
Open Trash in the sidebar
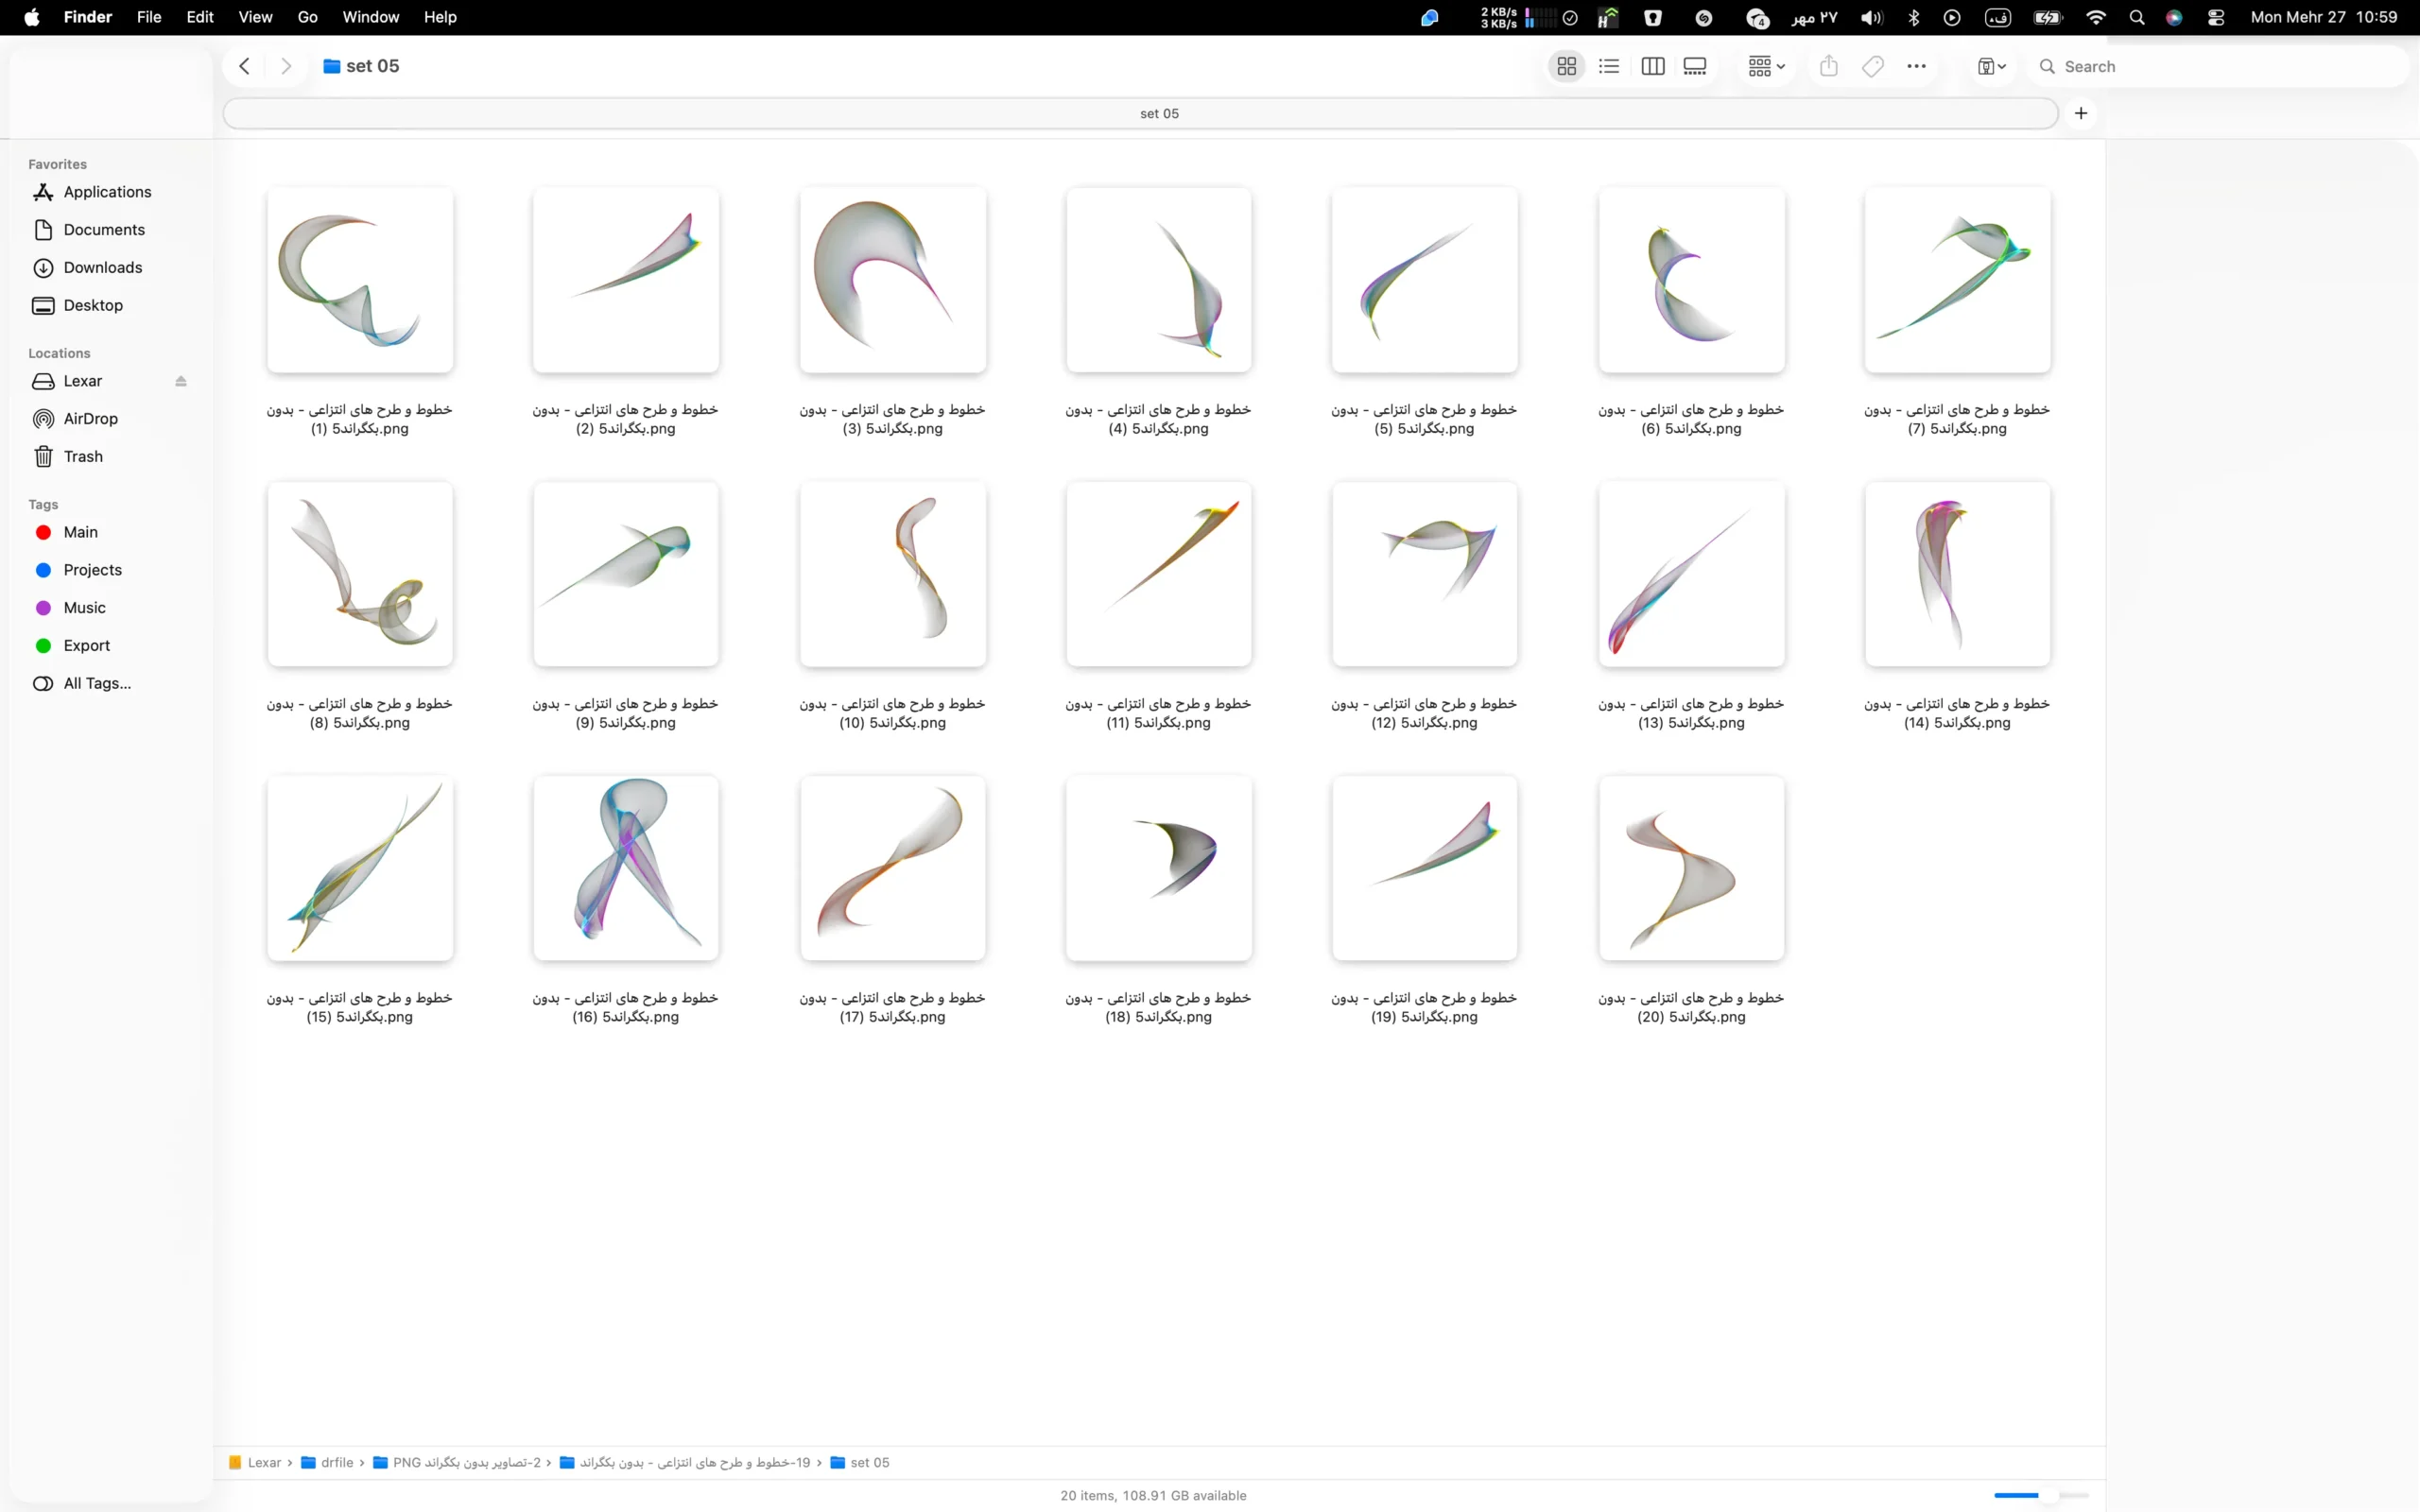click(x=83, y=457)
